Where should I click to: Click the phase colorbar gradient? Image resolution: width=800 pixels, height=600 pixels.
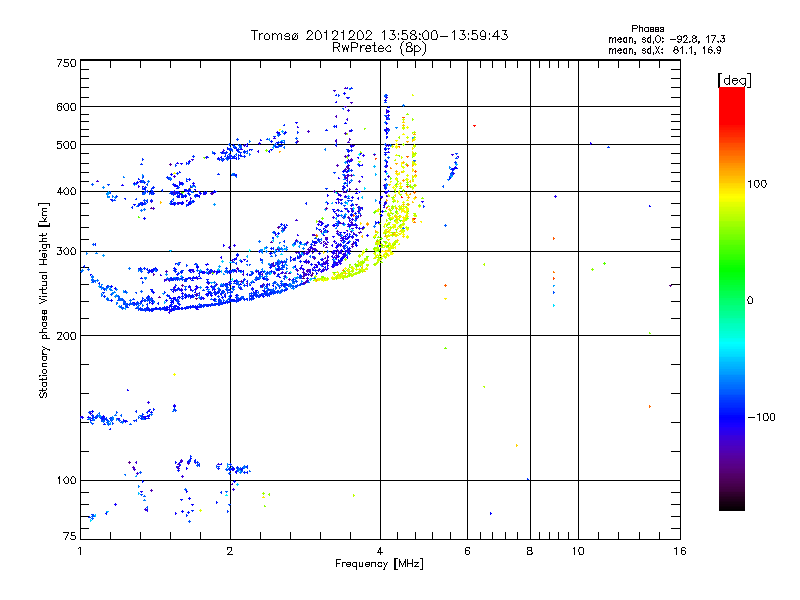coord(732,298)
